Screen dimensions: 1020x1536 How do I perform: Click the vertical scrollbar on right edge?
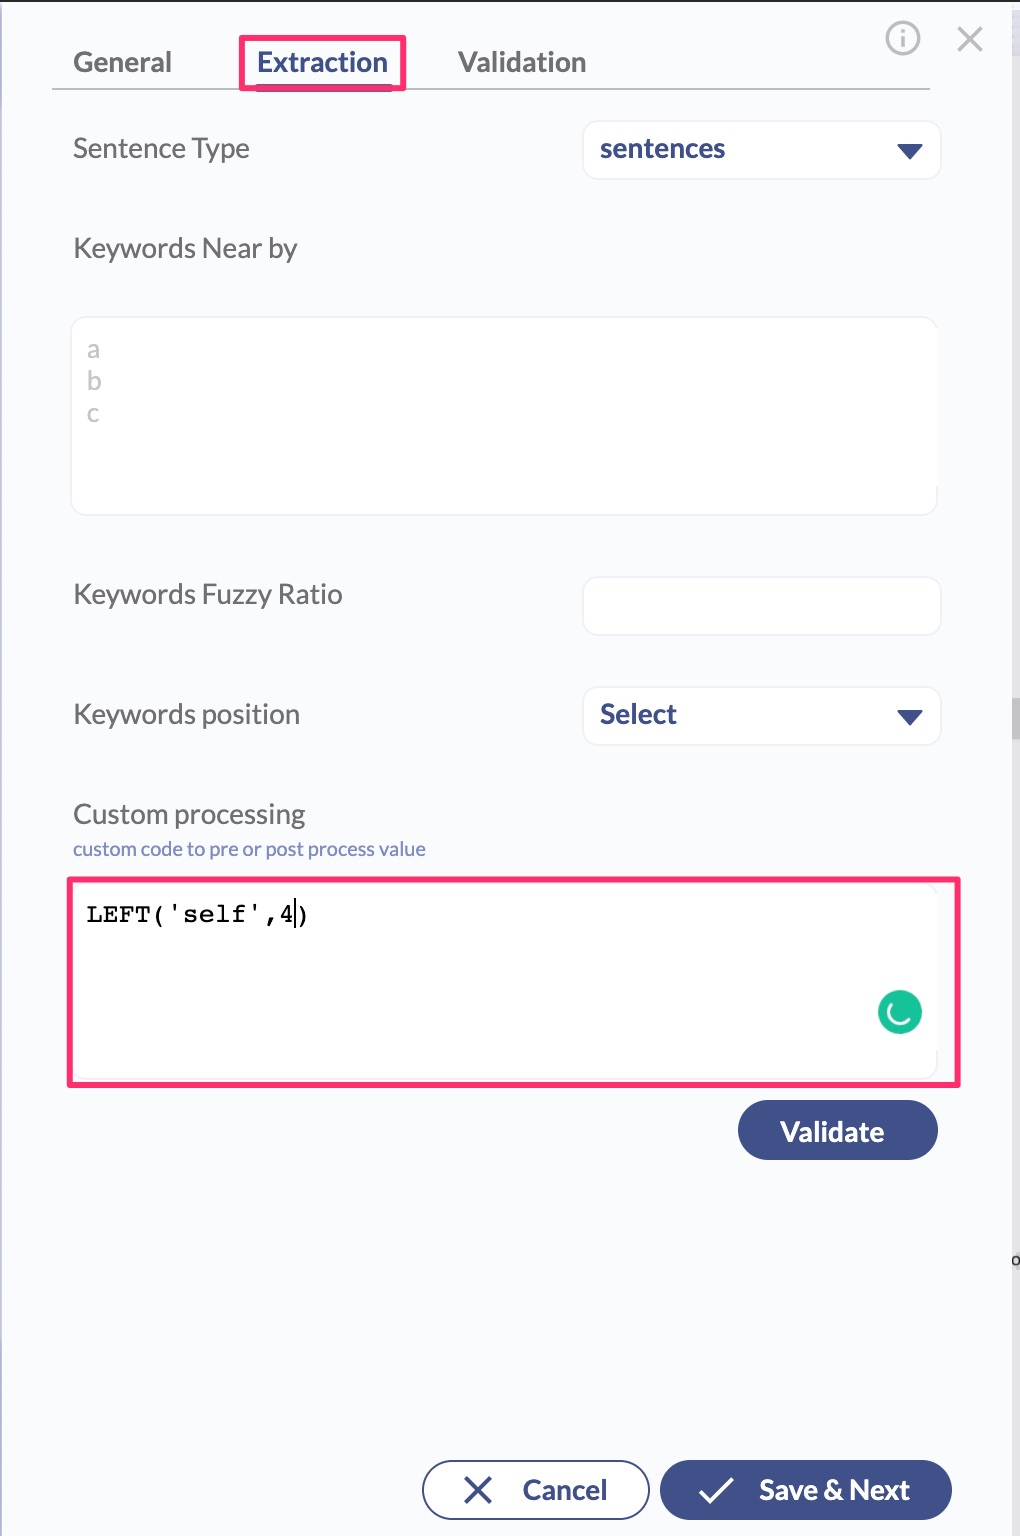pos(1015,718)
